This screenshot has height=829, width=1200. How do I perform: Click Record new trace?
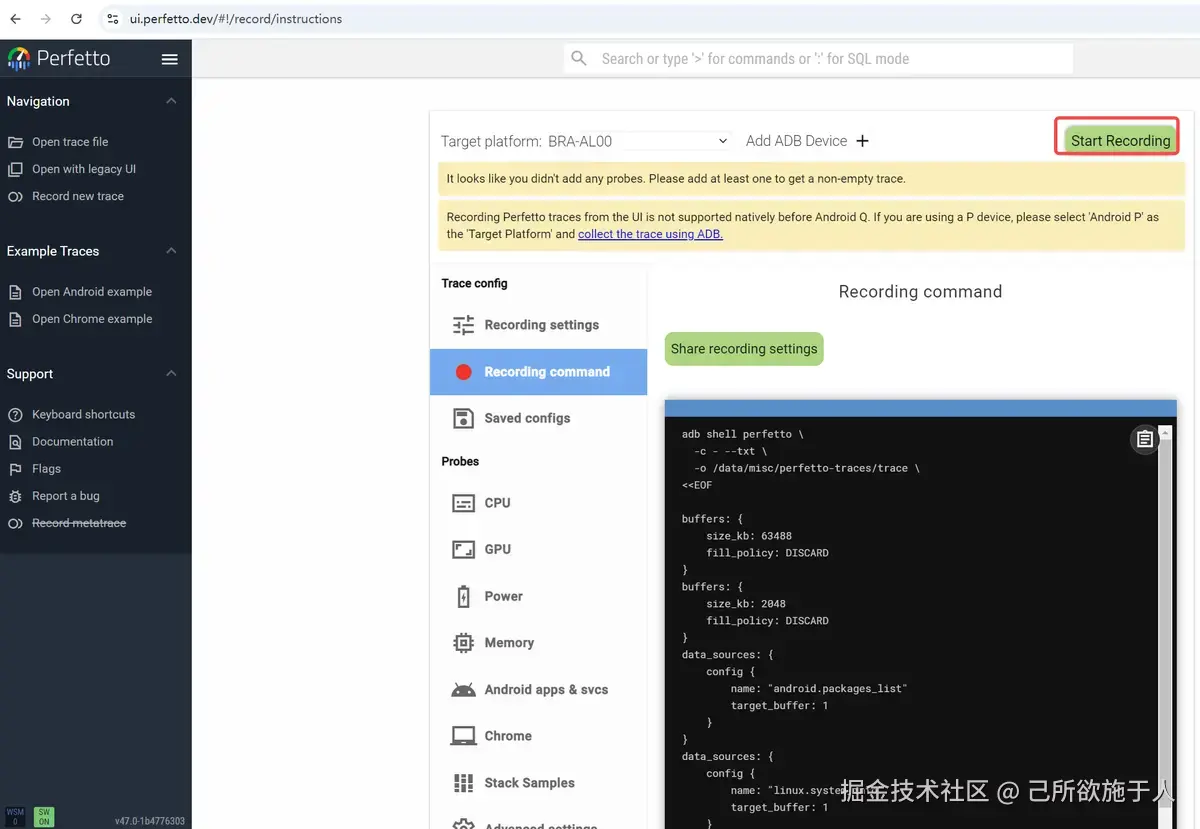(78, 196)
